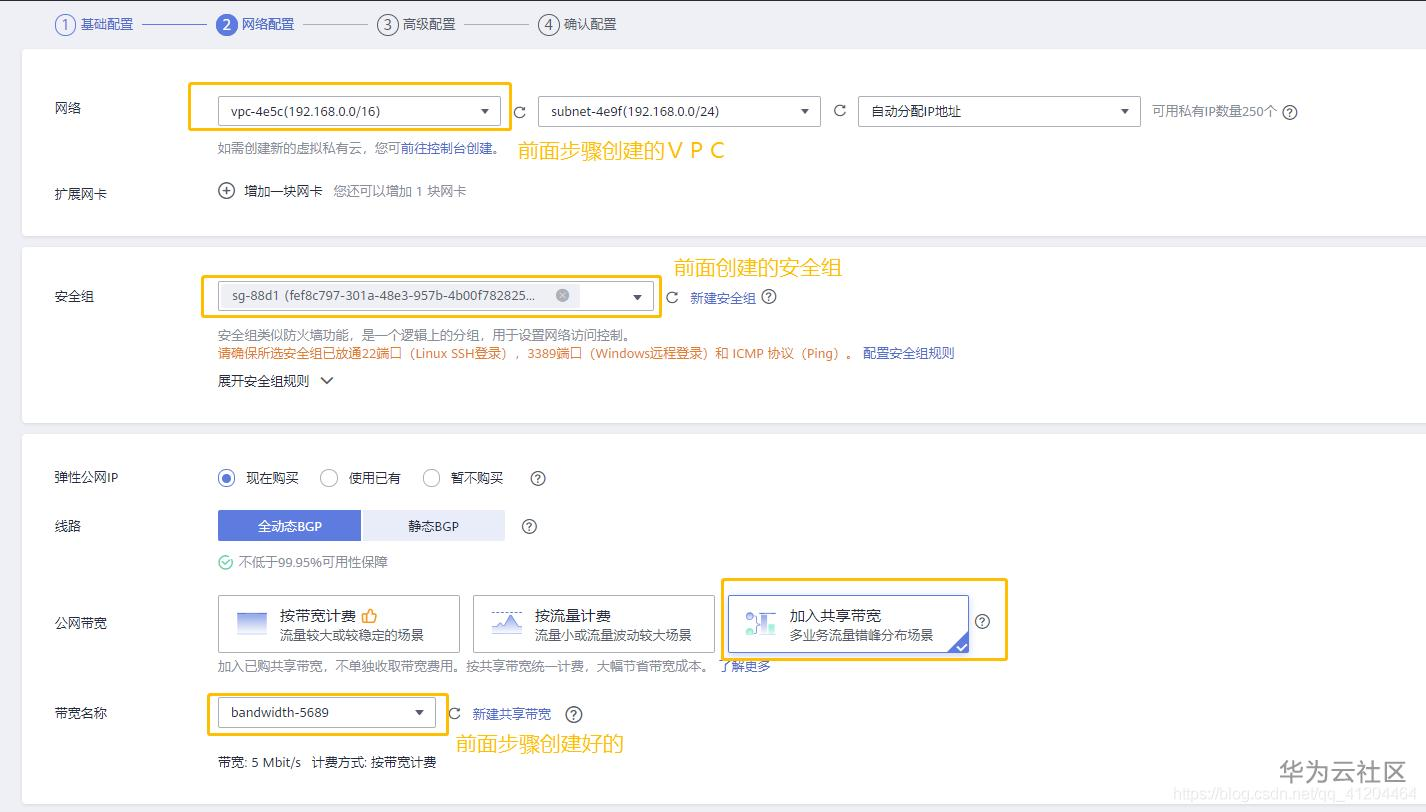
Task: Open the subnet-4e9f dropdown
Action: (679, 111)
